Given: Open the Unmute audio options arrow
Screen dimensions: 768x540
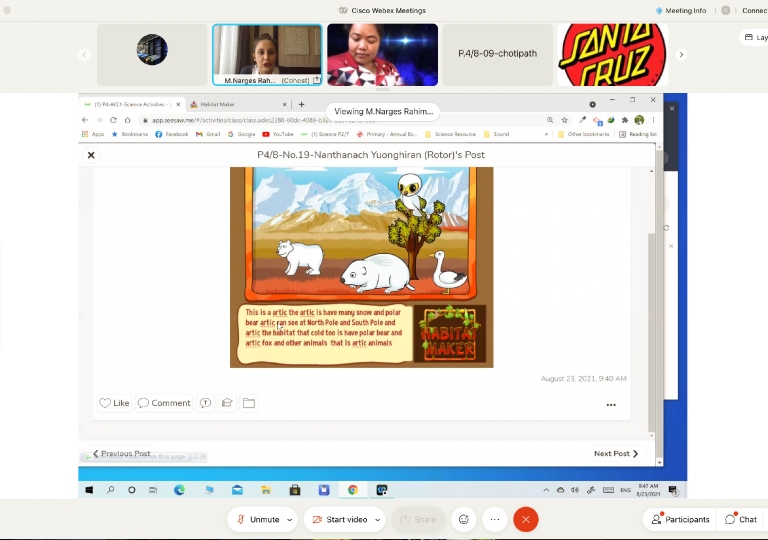Looking at the screenshot, I should click(x=289, y=519).
